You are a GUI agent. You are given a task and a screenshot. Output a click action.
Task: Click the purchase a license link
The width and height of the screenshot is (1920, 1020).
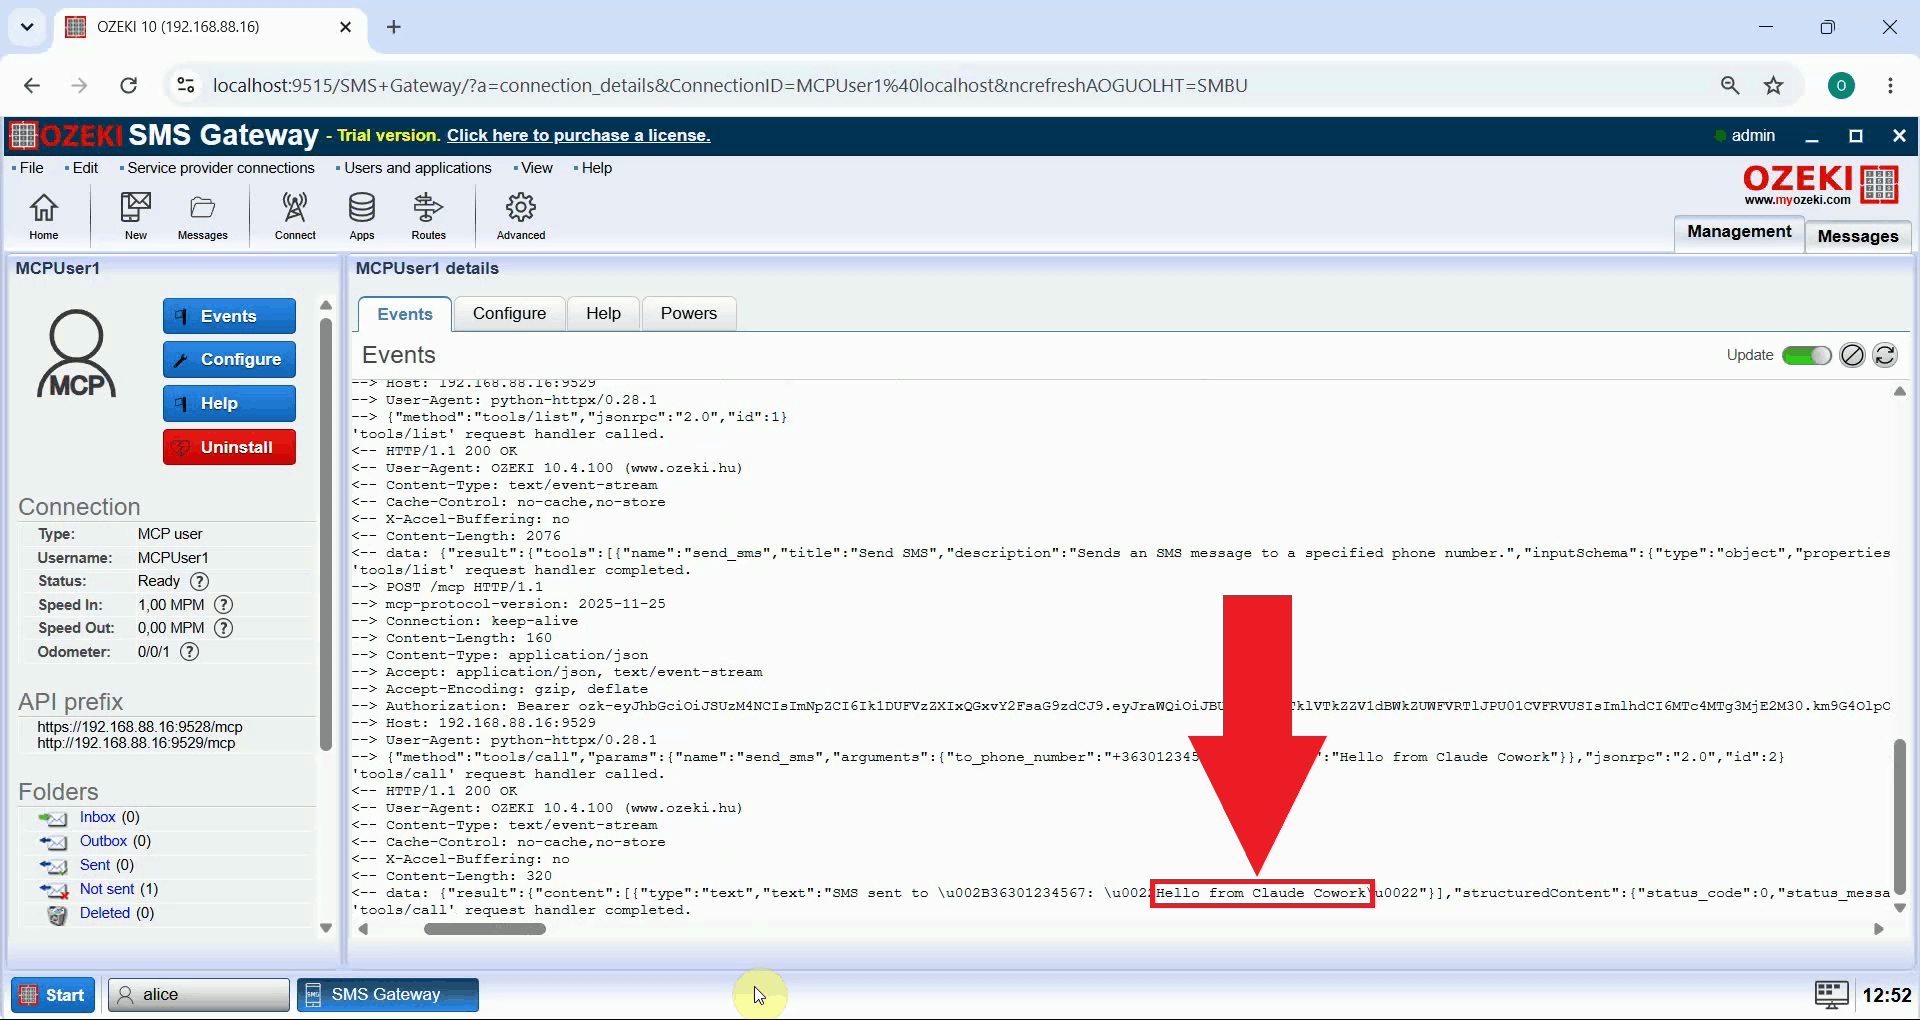coord(578,135)
